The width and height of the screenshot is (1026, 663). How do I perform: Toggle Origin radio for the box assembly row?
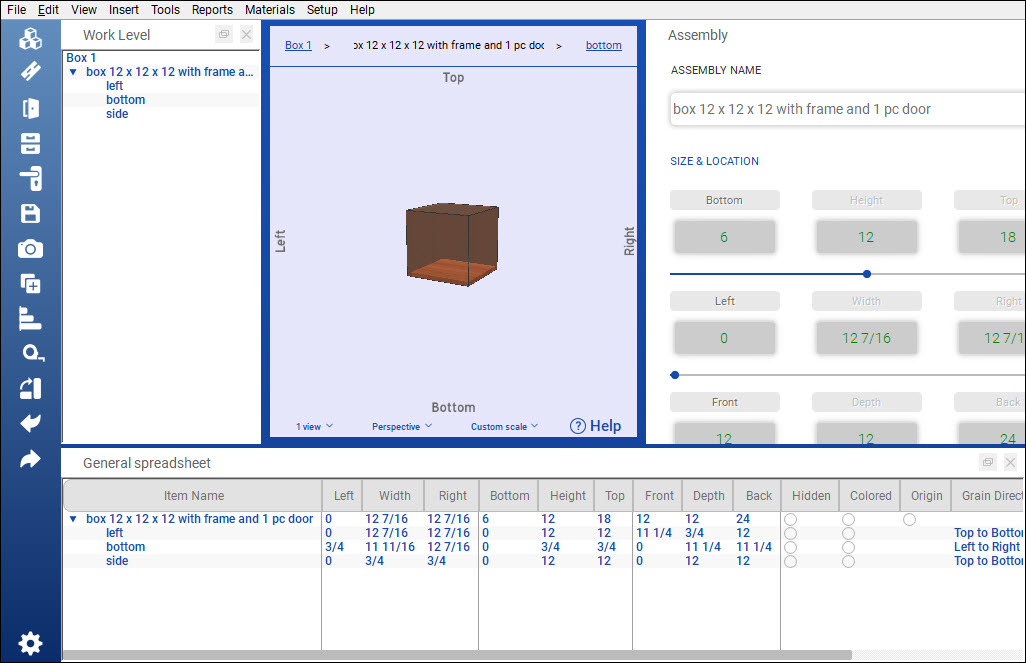pyautogui.click(x=909, y=520)
